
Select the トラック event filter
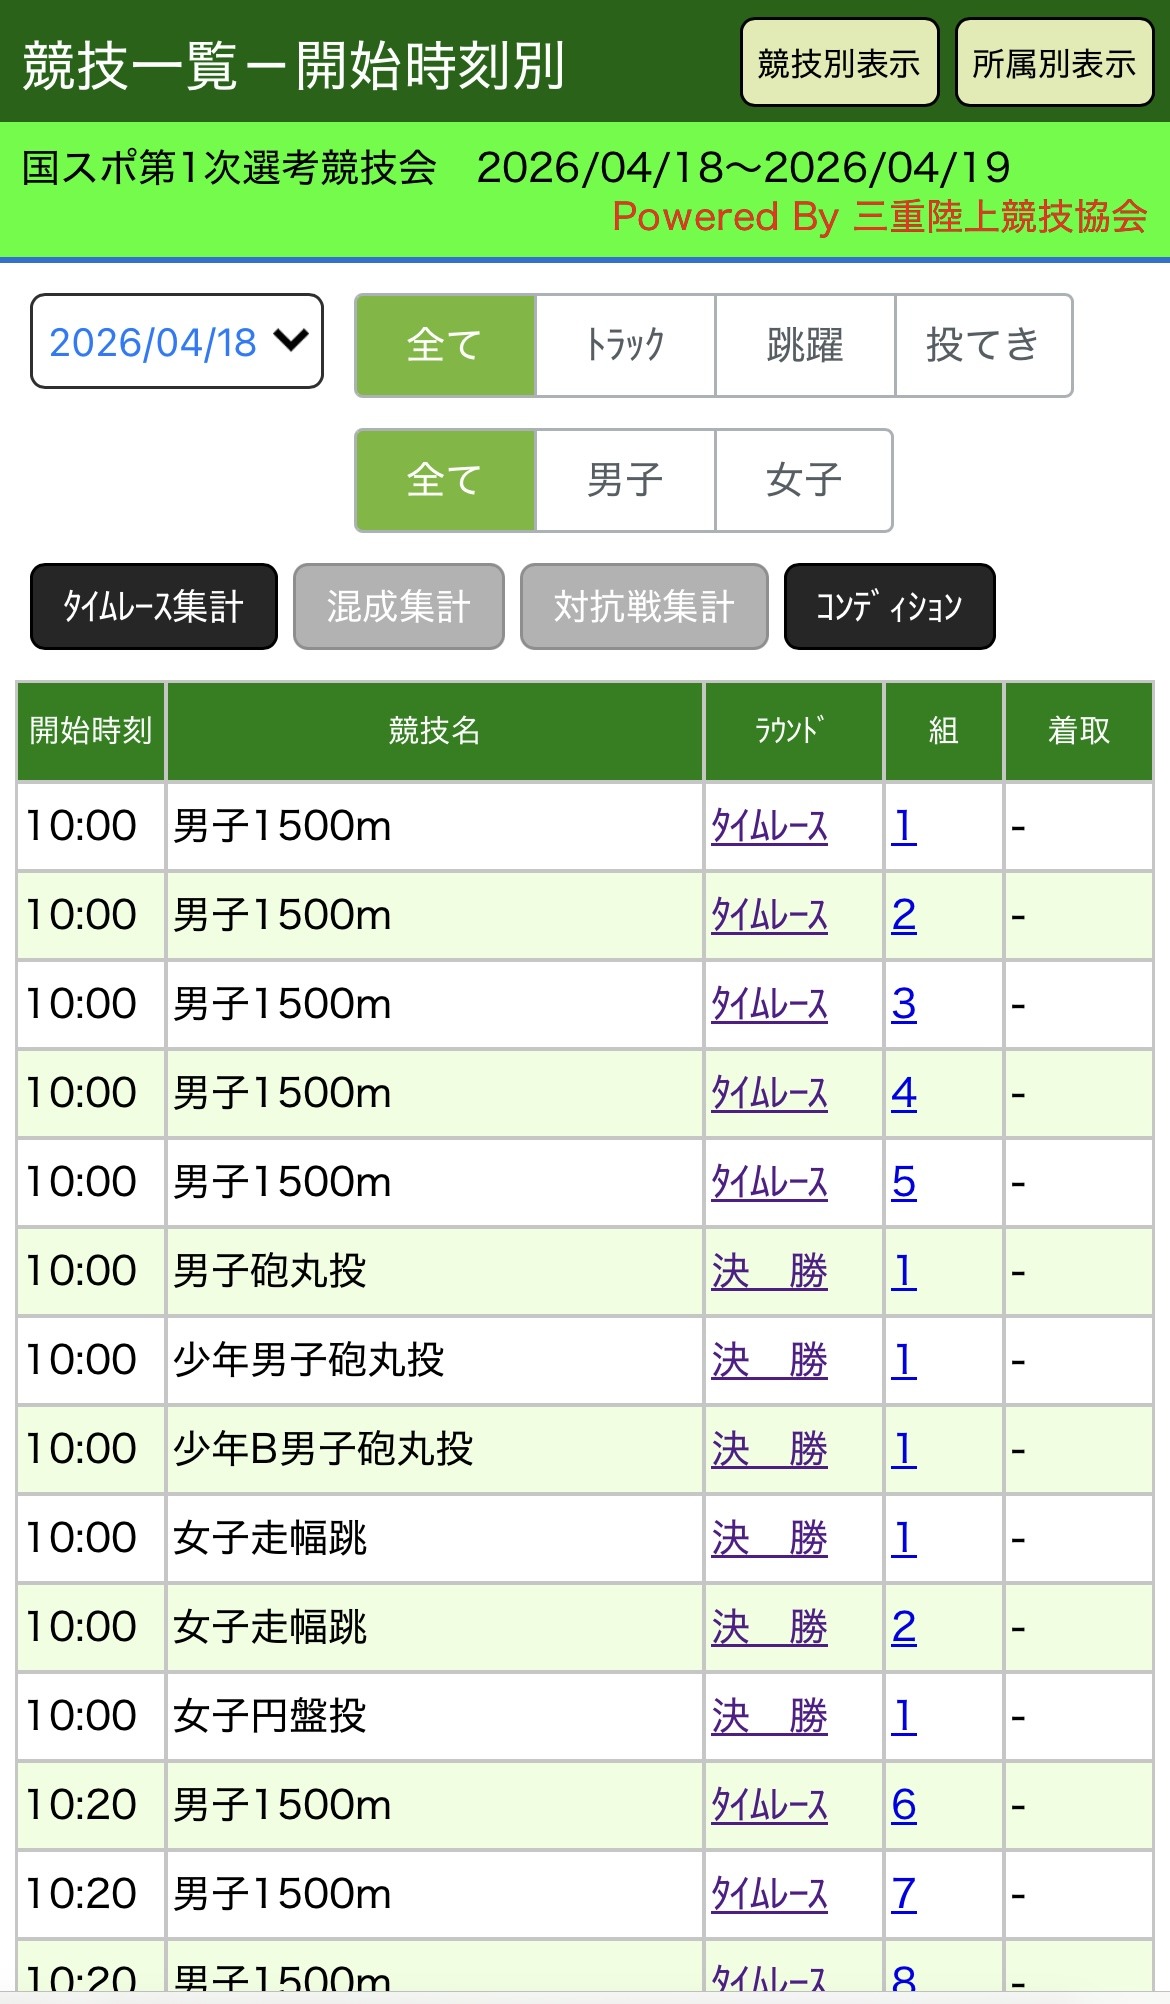coord(625,346)
